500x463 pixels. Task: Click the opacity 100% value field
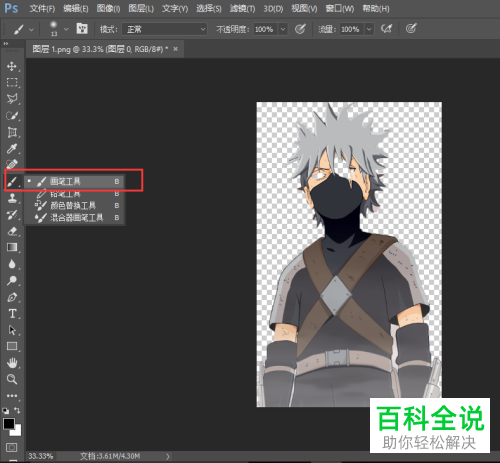[x=265, y=29]
